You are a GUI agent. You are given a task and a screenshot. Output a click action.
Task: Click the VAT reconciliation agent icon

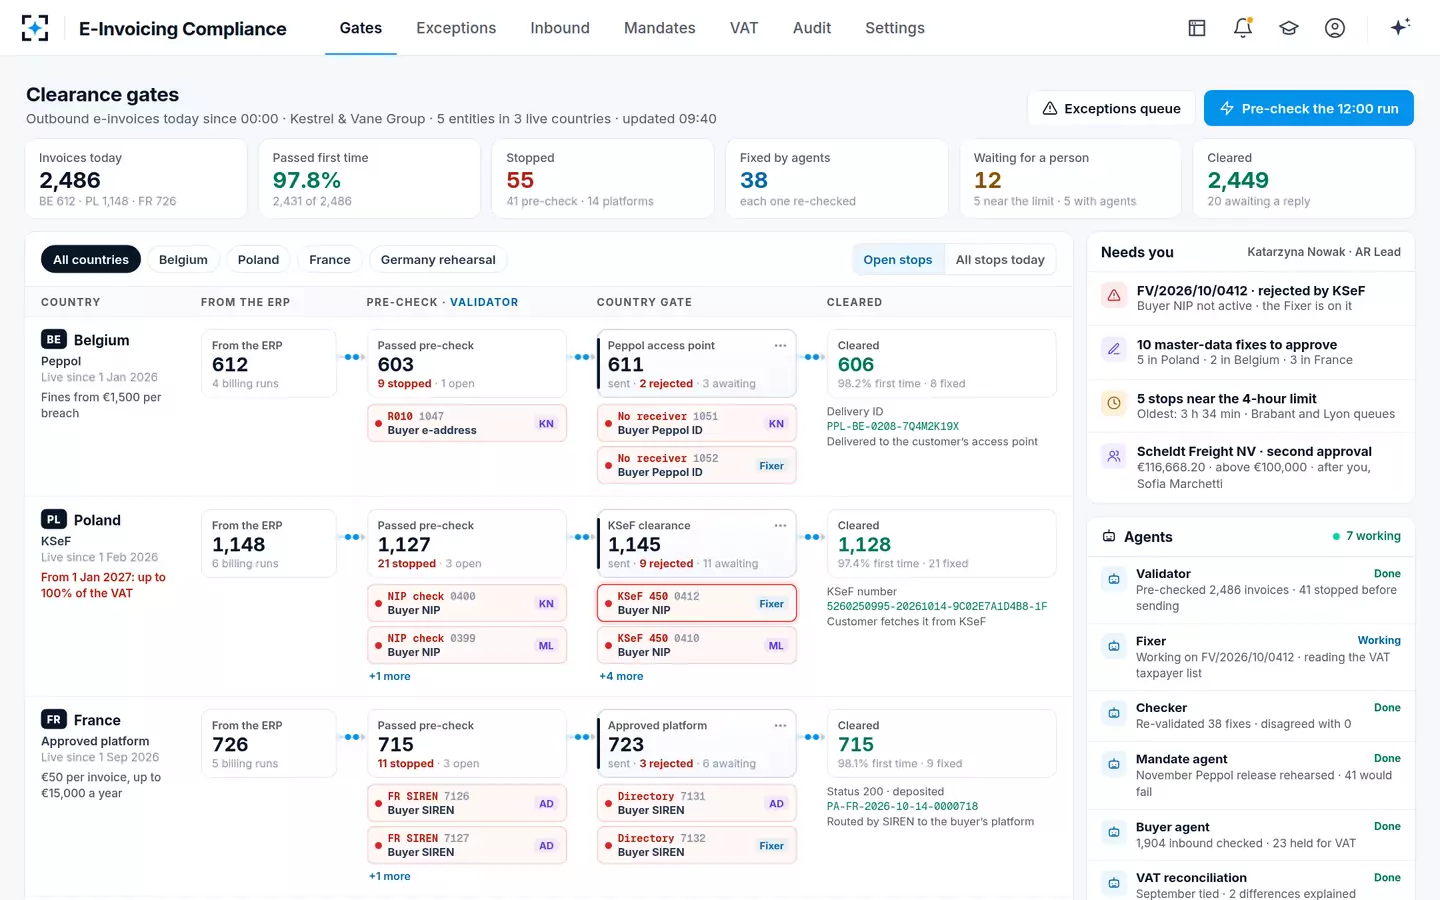1113,883
